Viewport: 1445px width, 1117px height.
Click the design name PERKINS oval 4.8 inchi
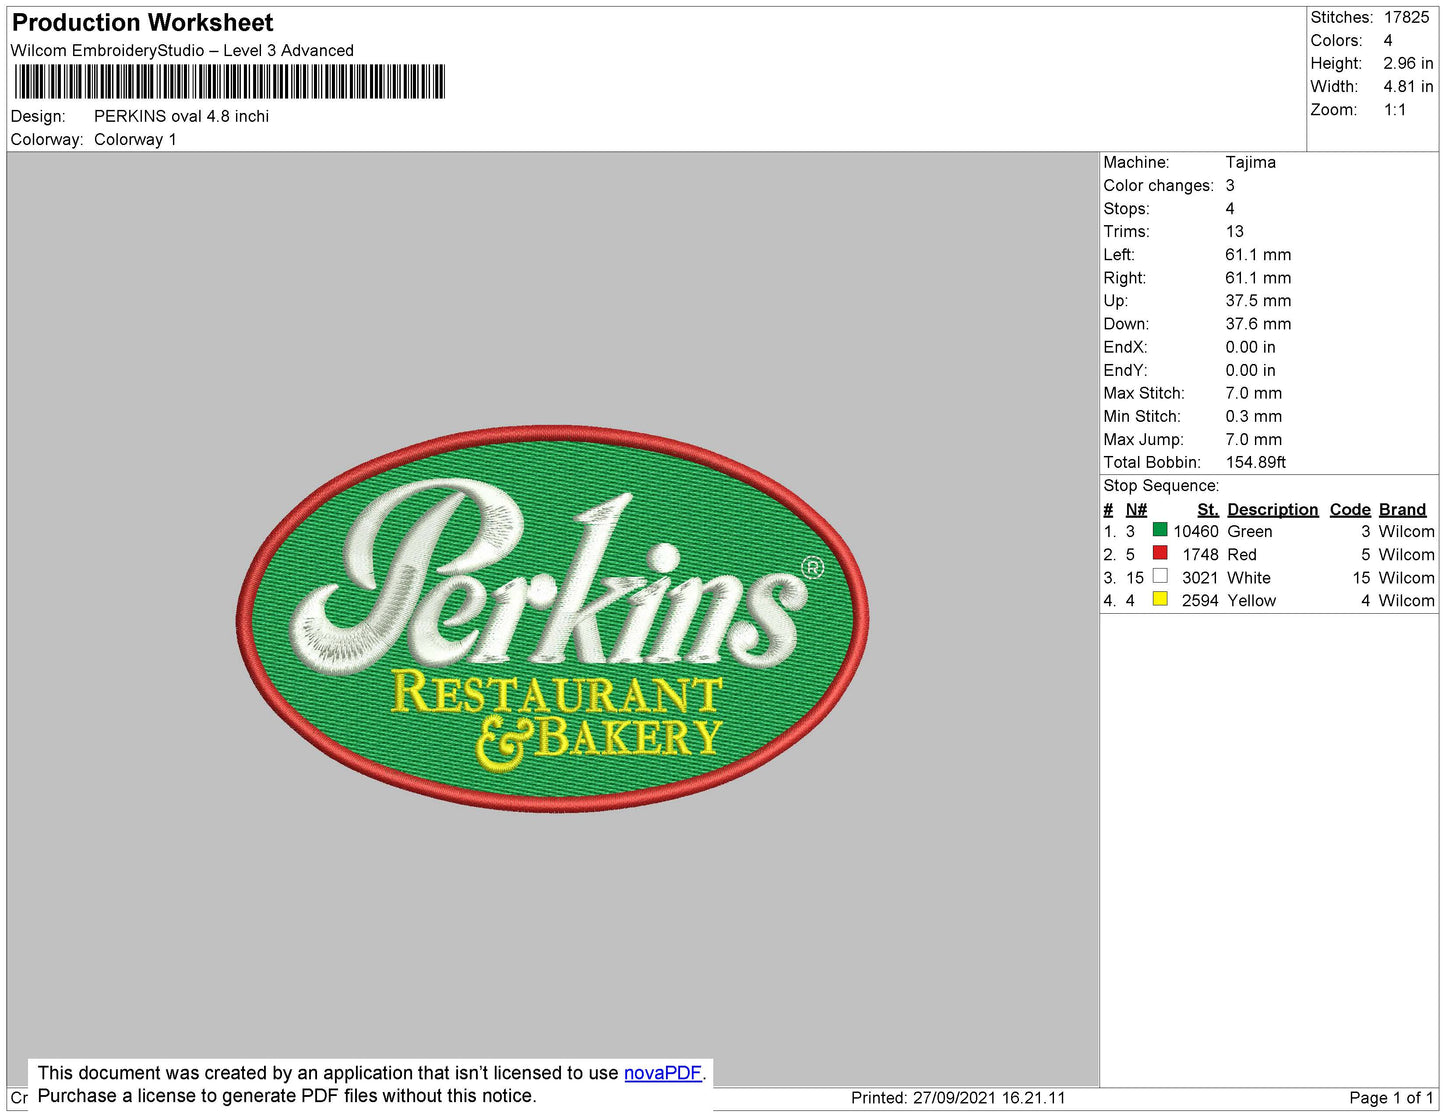(181, 116)
